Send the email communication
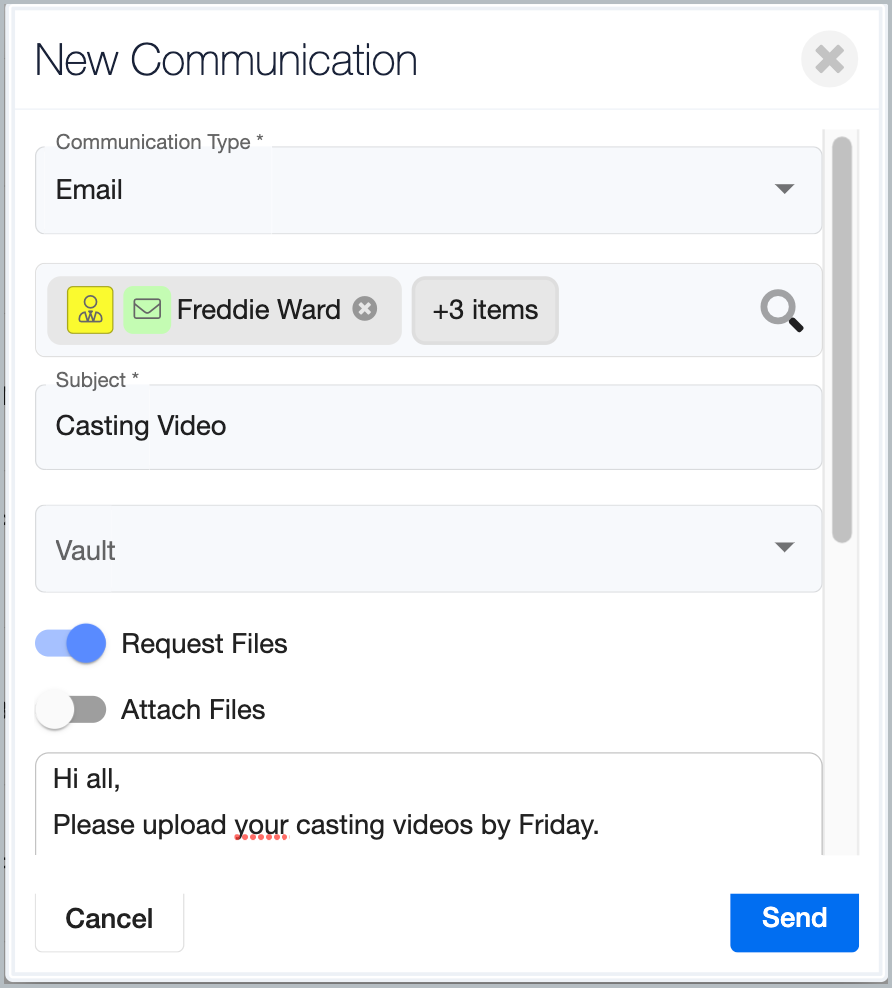This screenshot has width=892, height=988. coord(794,918)
